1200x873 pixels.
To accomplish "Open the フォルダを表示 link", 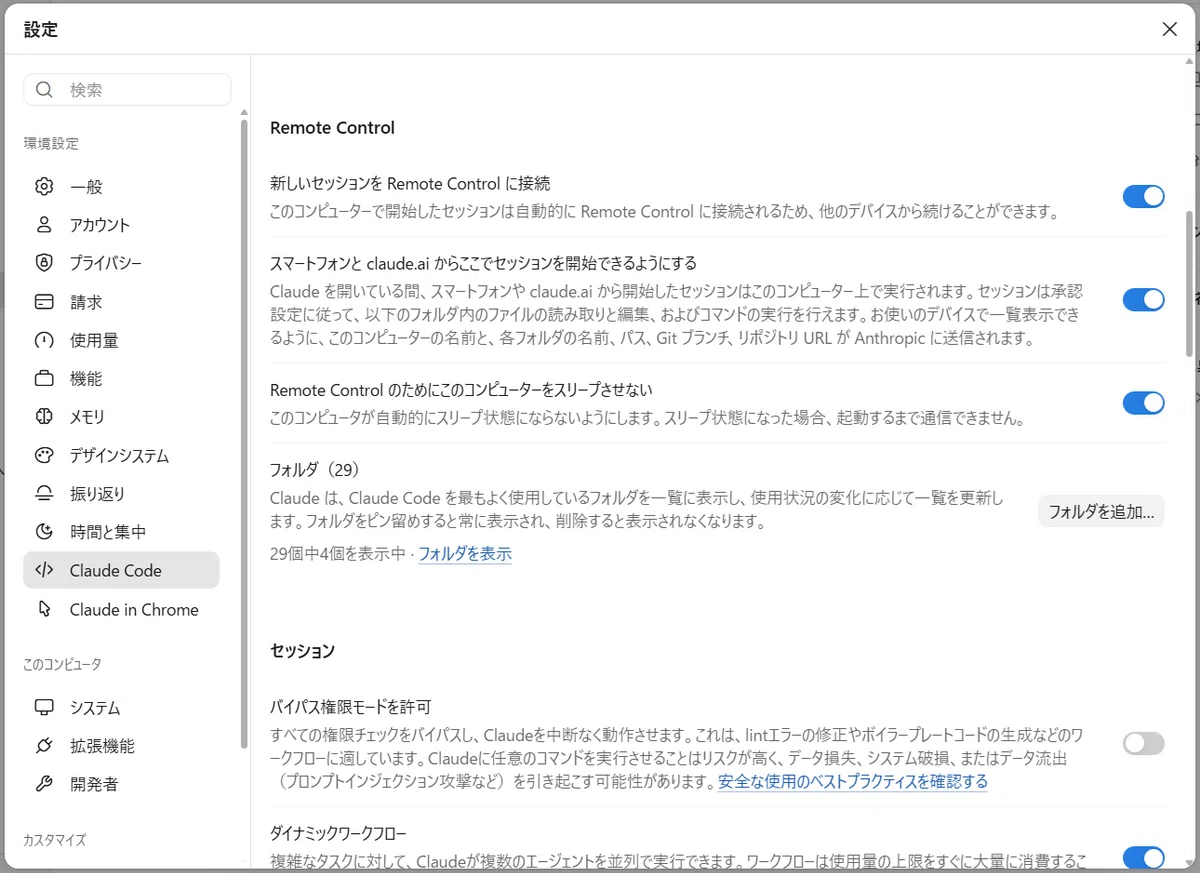I will 465,553.
